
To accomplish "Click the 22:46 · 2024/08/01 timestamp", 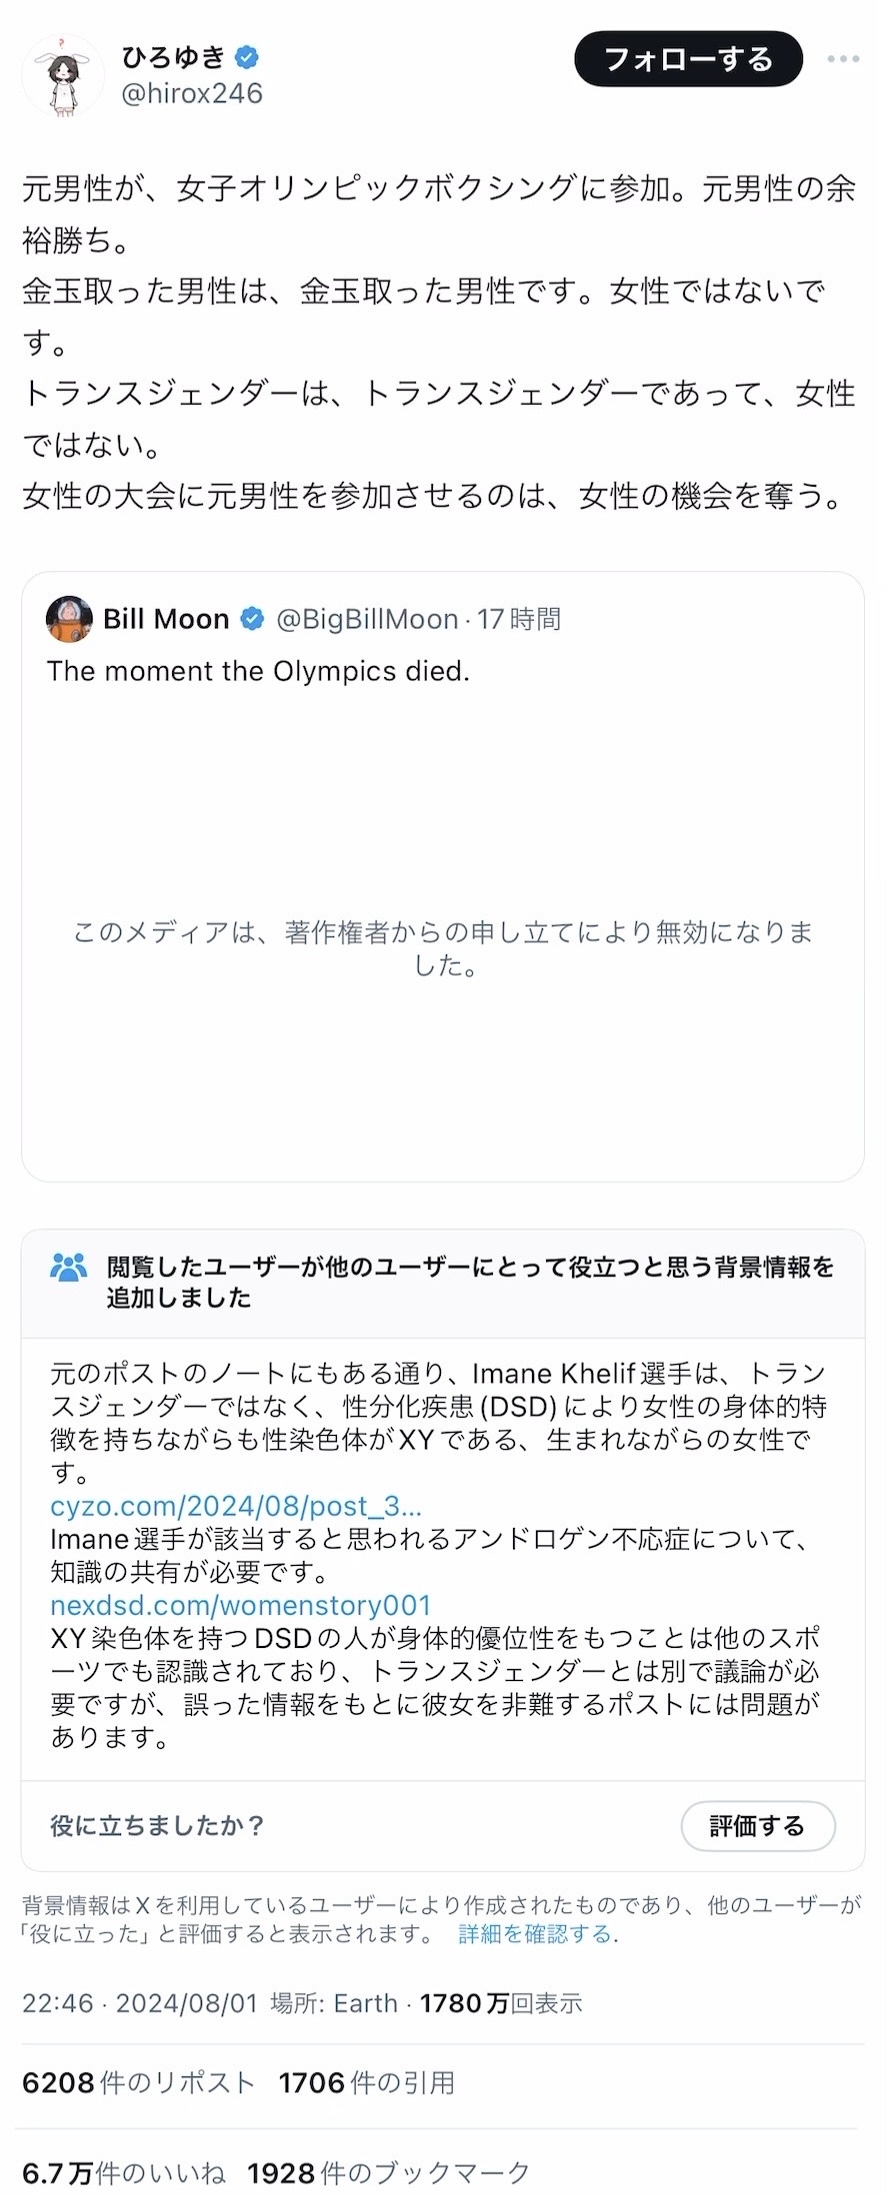I will 140,2003.
